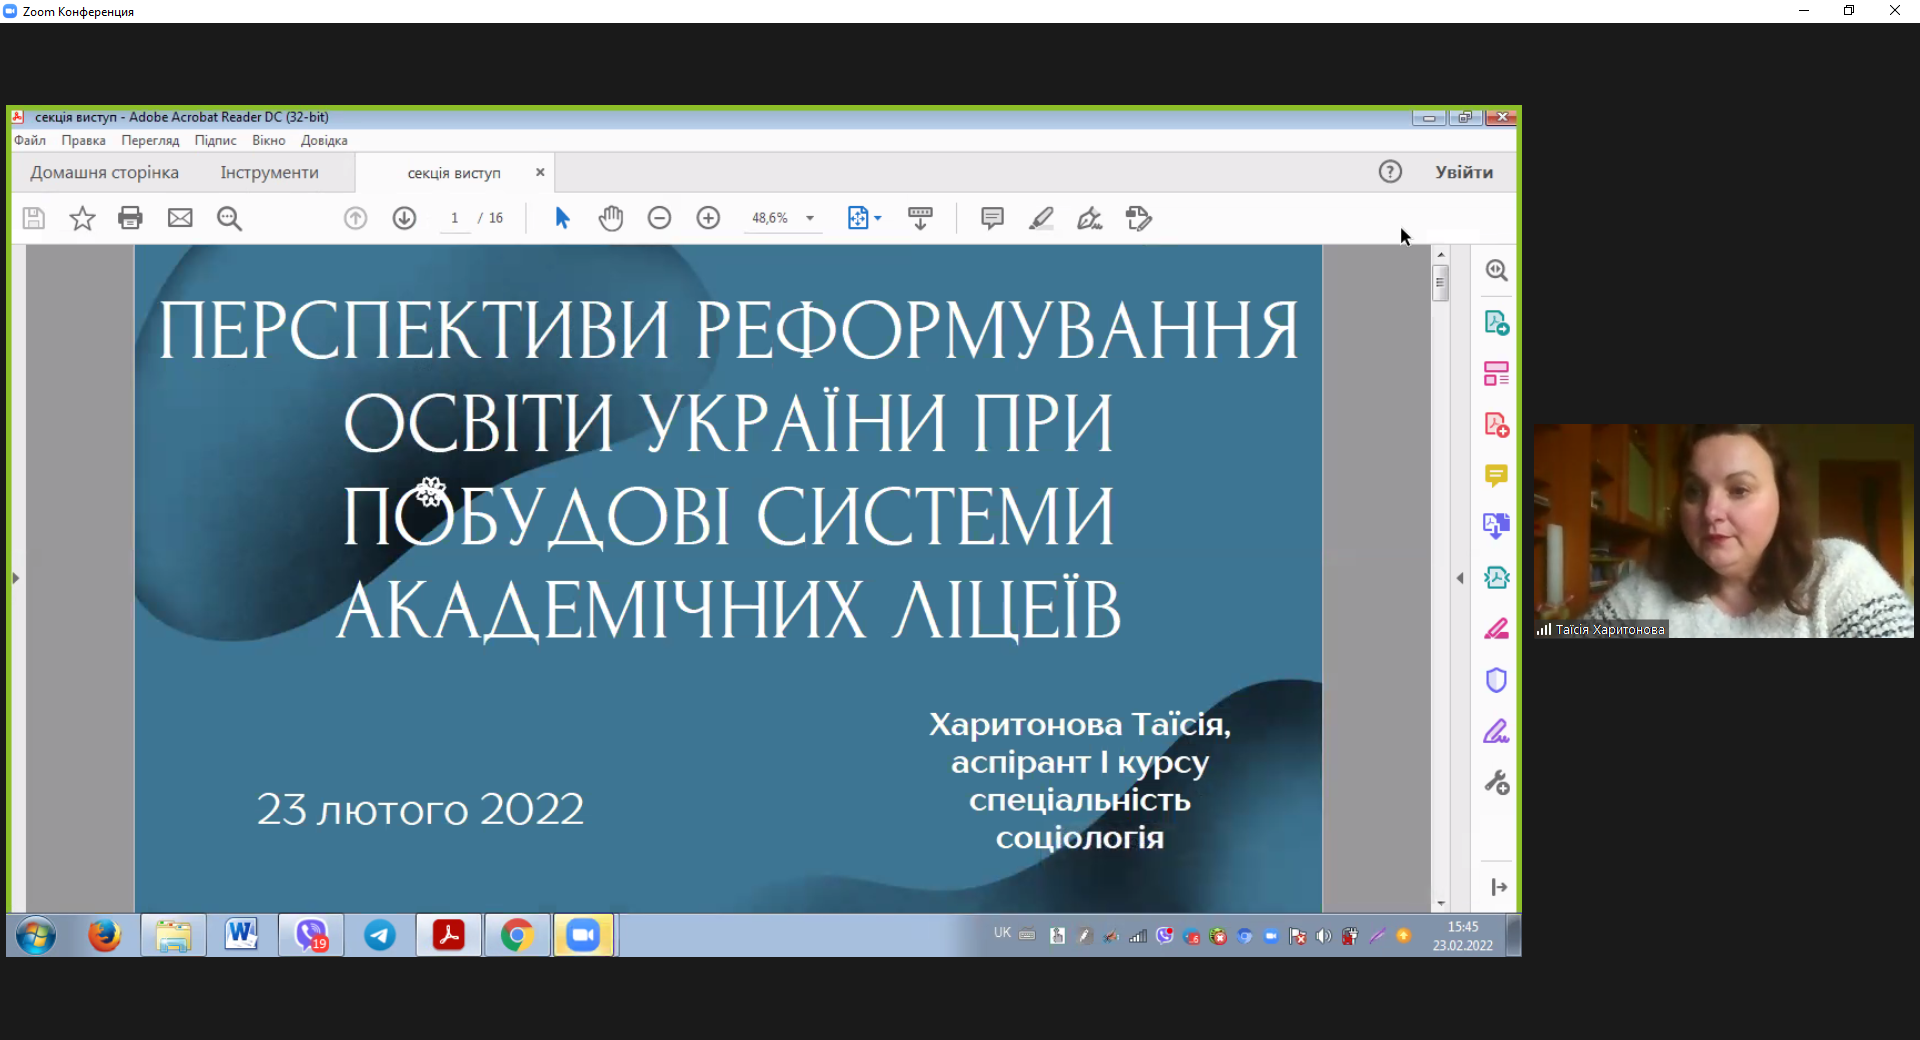Screen dimensions: 1920x1040
Task: Activate the Hand pan tool
Action: (611, 218)
